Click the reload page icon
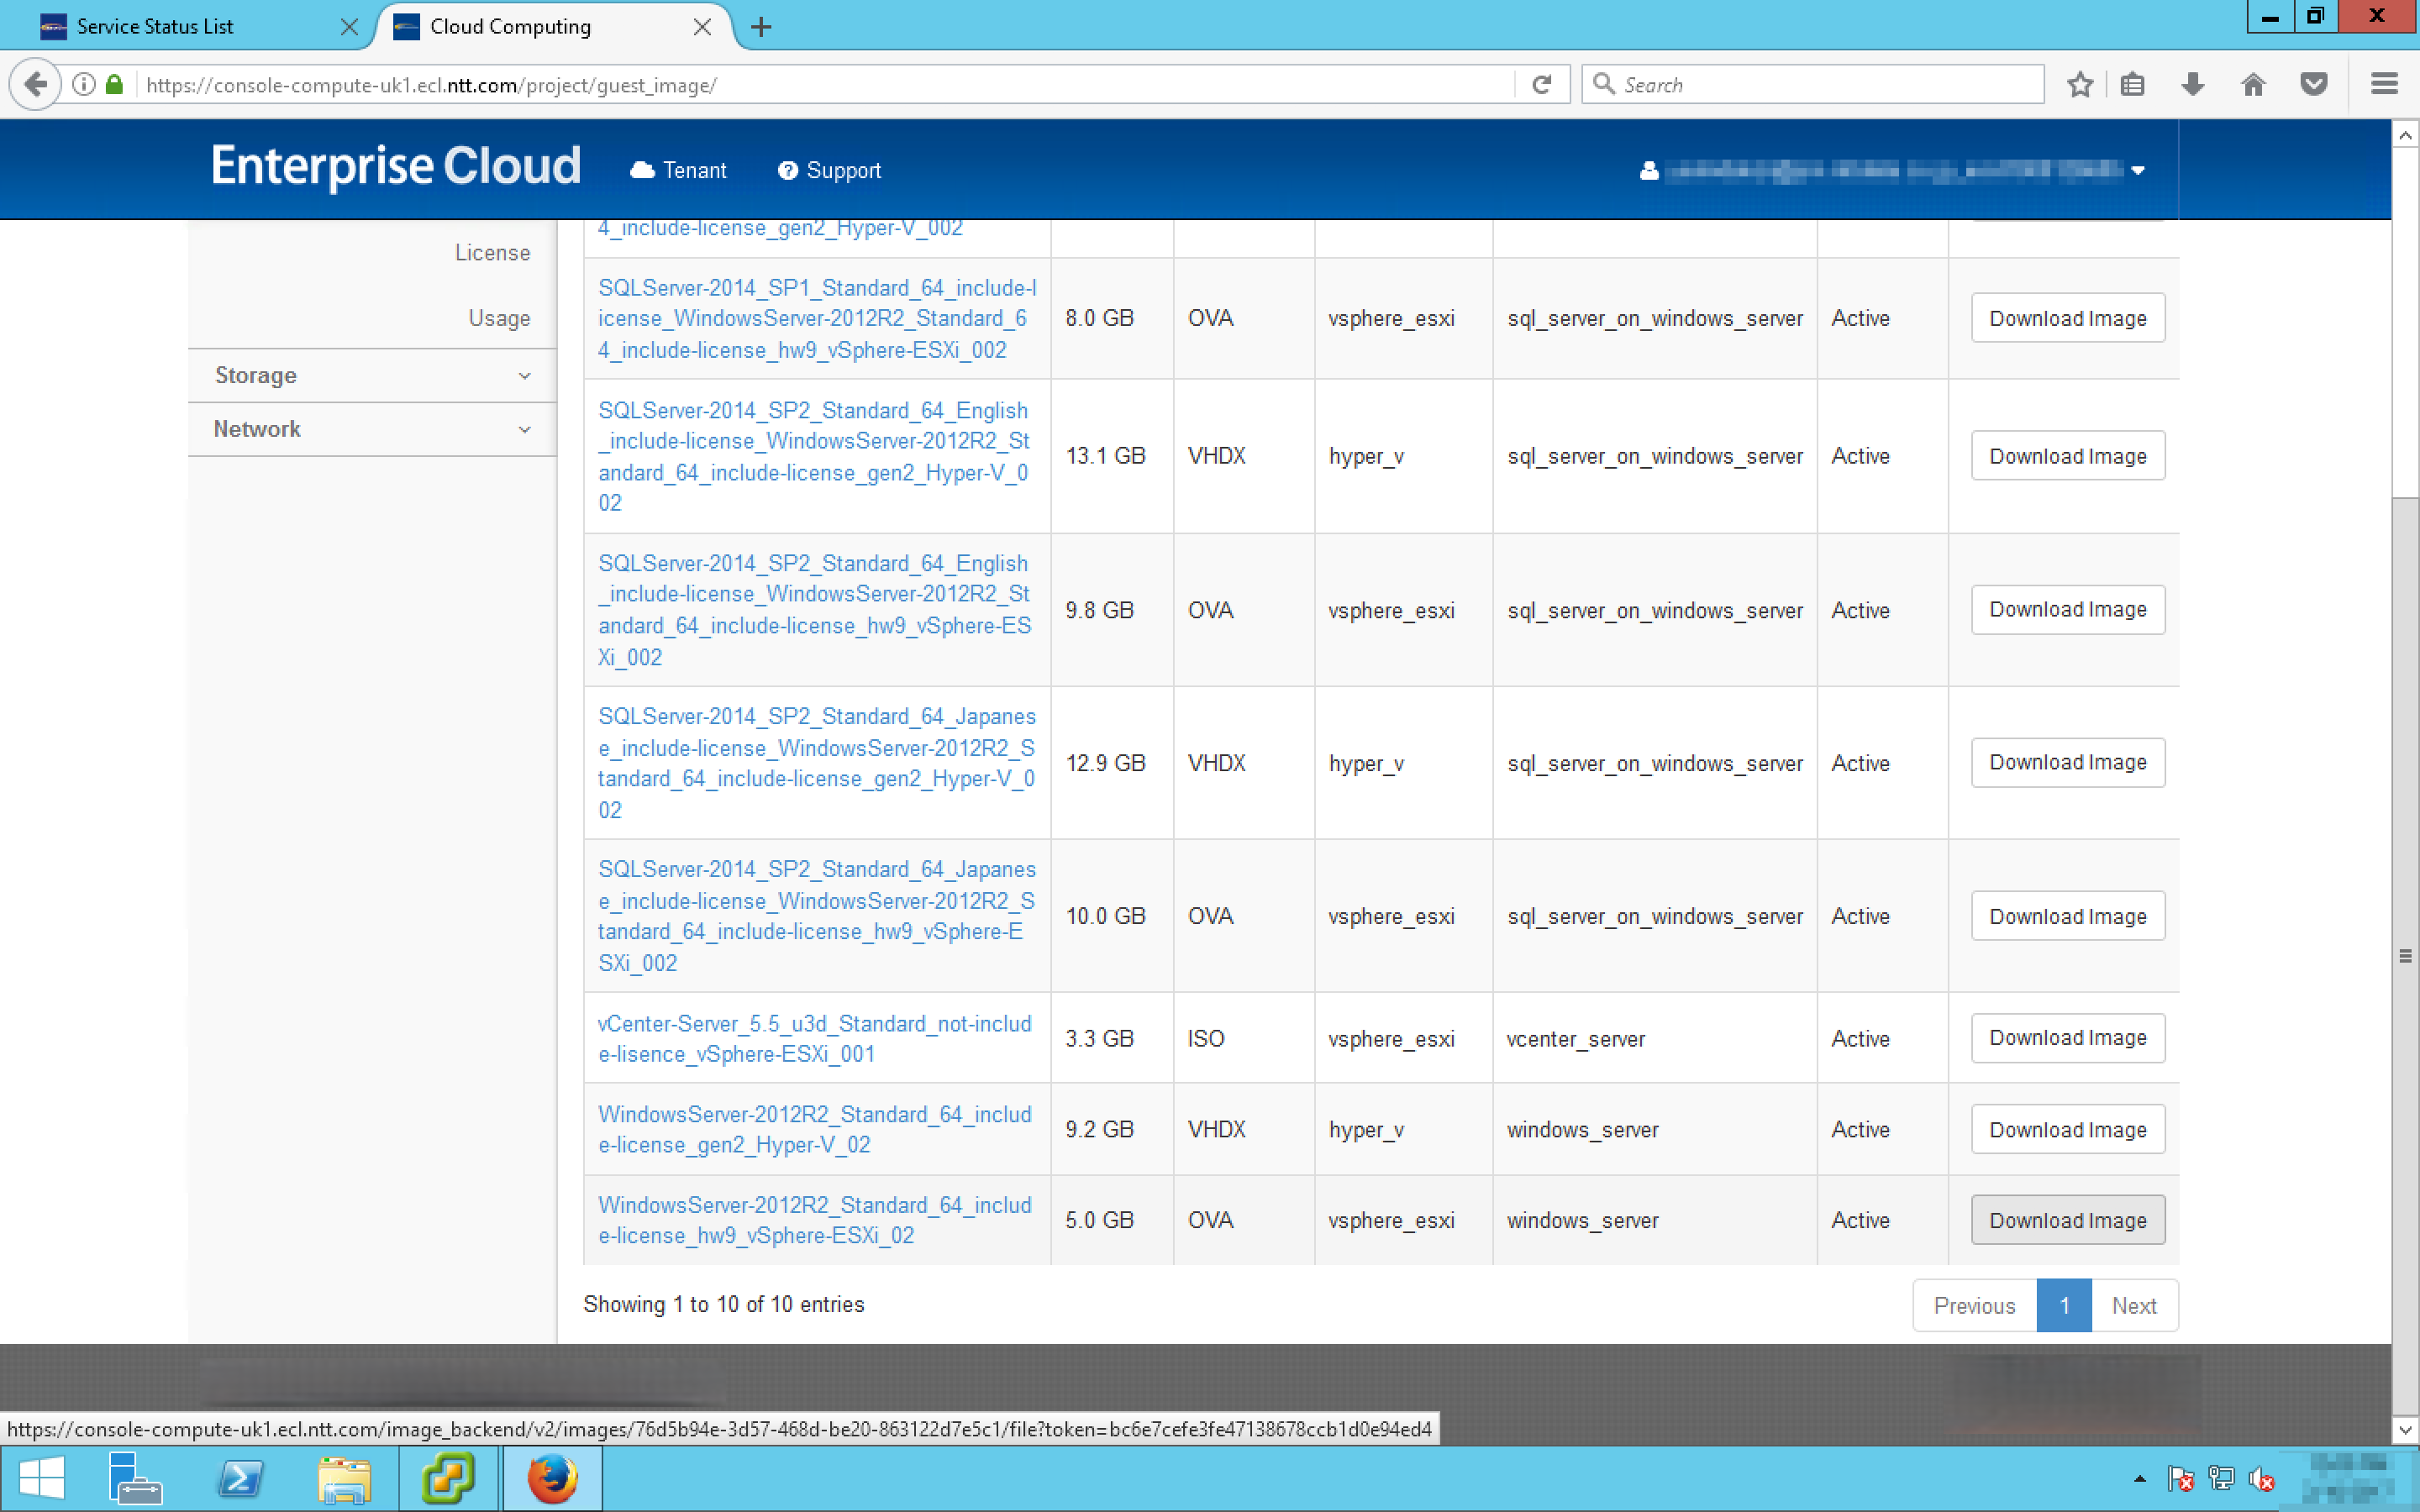This screenshot has height=1512, width=2420. tap(1542, 84)
